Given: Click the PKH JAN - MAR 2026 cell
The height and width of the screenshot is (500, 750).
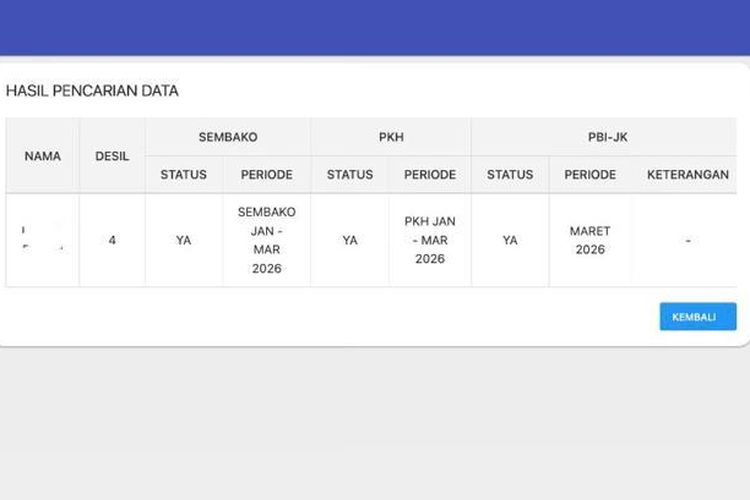Looking at the screenshot, I should [x=430, y=240].
